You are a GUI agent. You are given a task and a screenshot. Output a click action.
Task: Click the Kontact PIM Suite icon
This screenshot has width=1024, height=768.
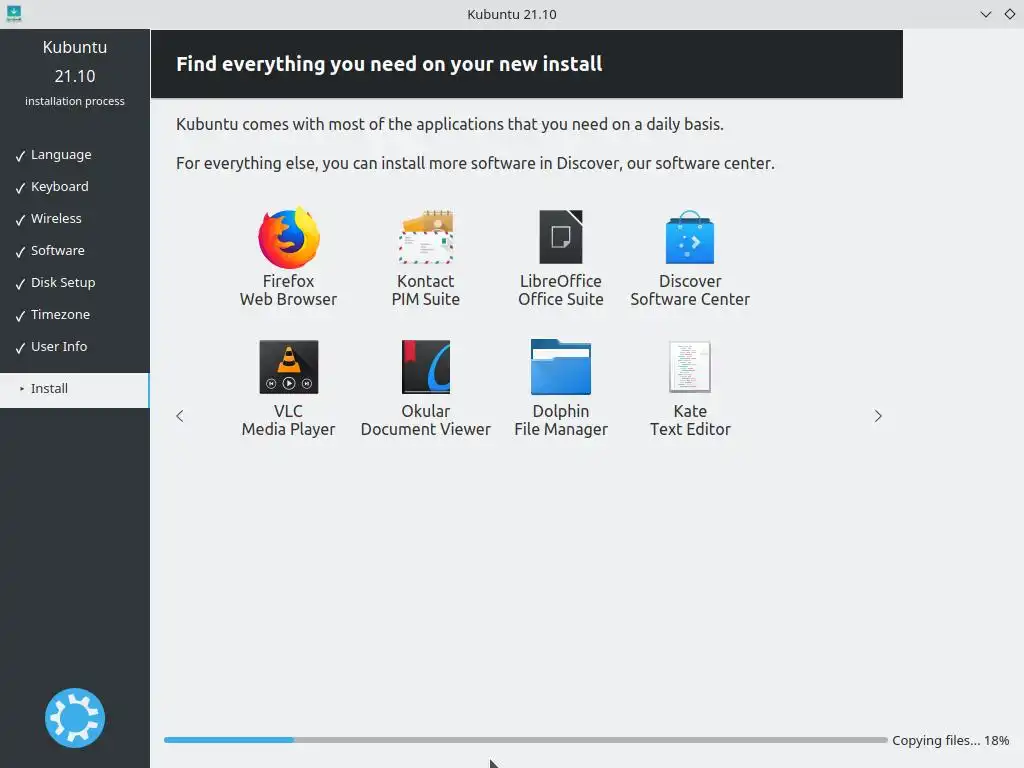pyautogui.click(x=426, y=237)
